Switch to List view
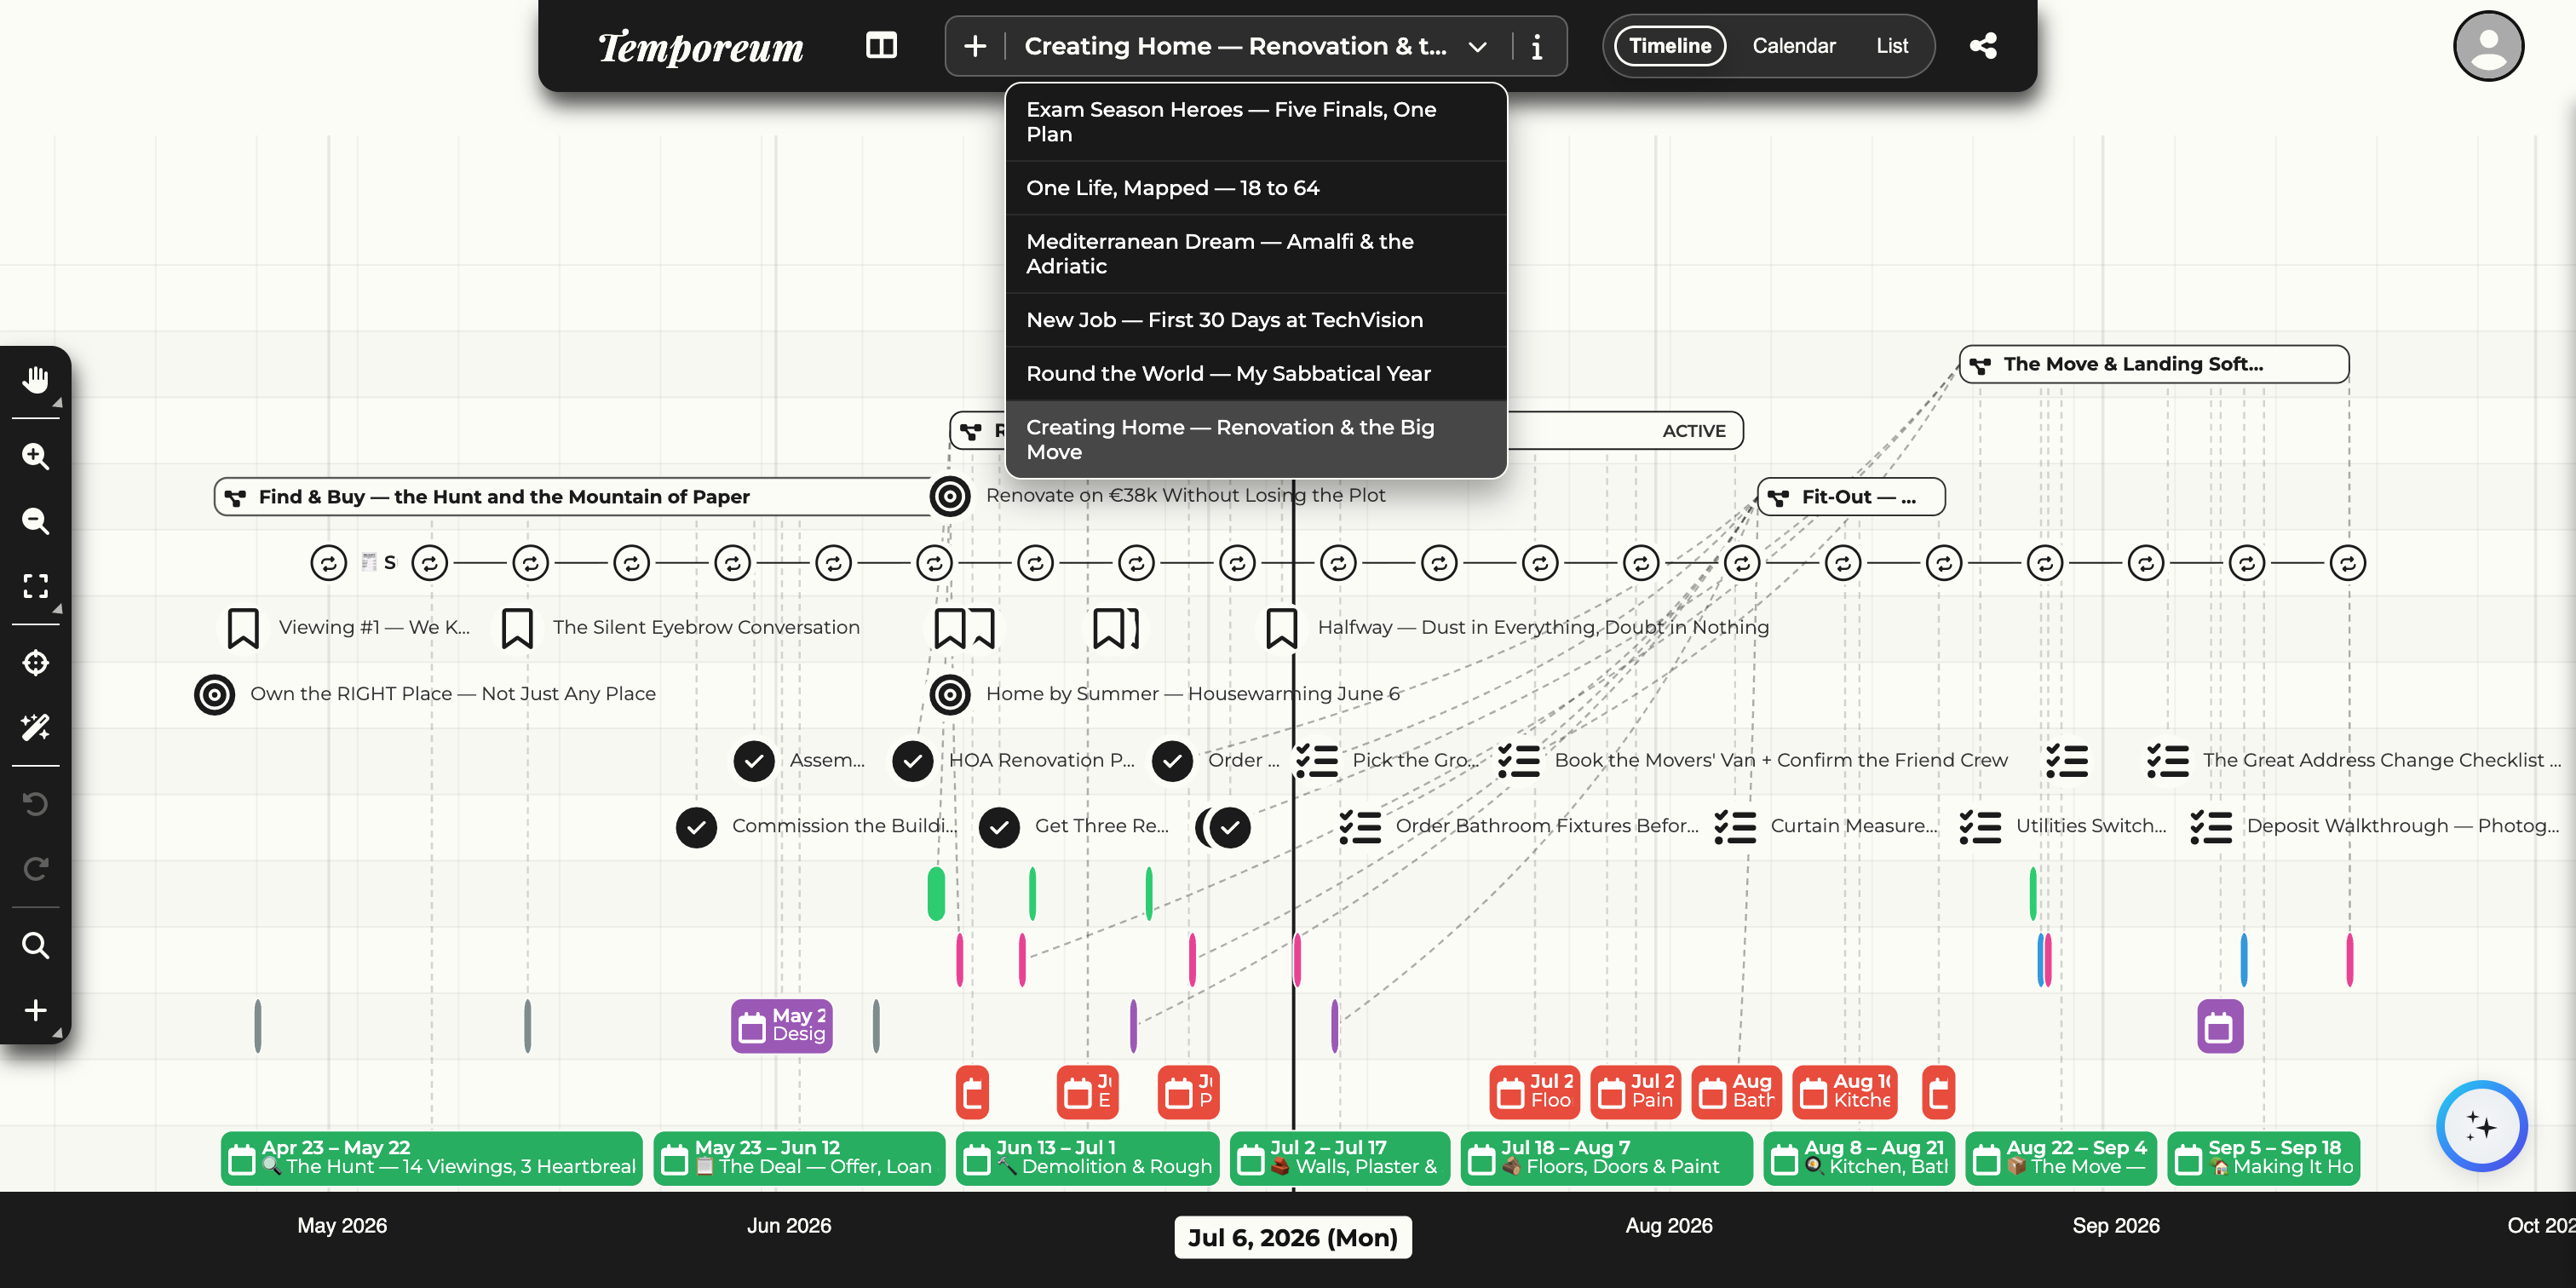Viewport: 2576px width, 1288px height. click(1892, 46)
